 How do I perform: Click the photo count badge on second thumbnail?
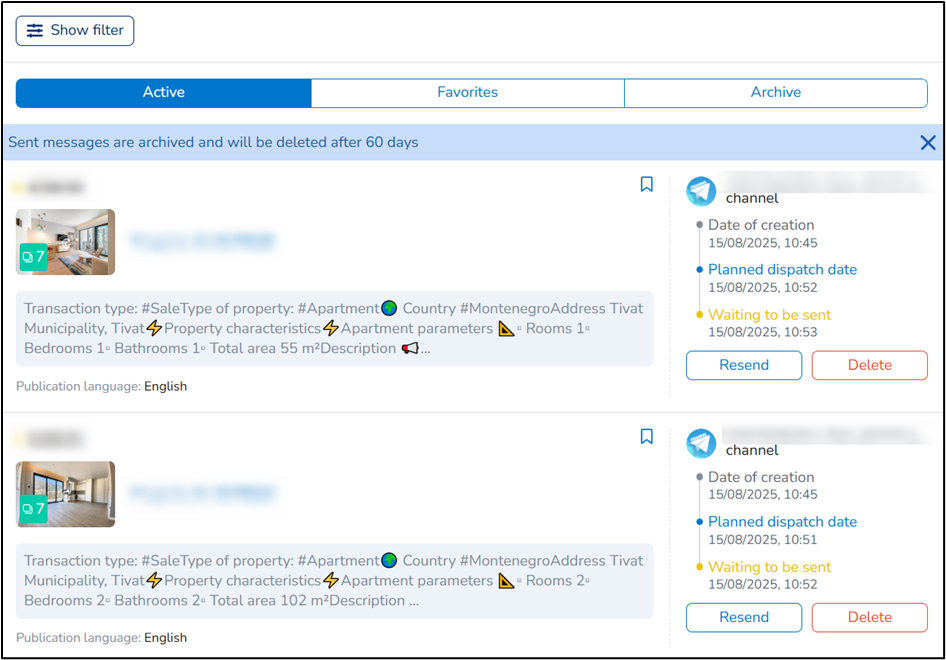(x=33, y=509)
